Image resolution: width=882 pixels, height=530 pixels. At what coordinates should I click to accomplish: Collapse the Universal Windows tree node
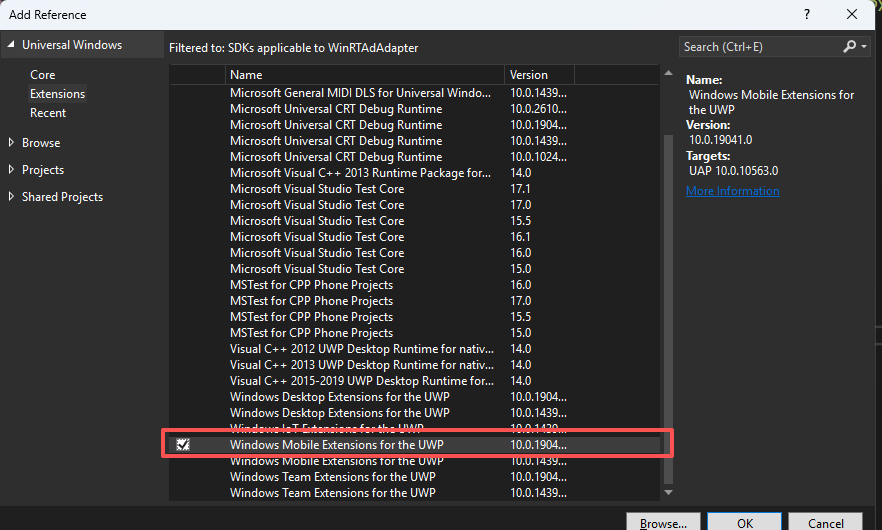[10, 45]
